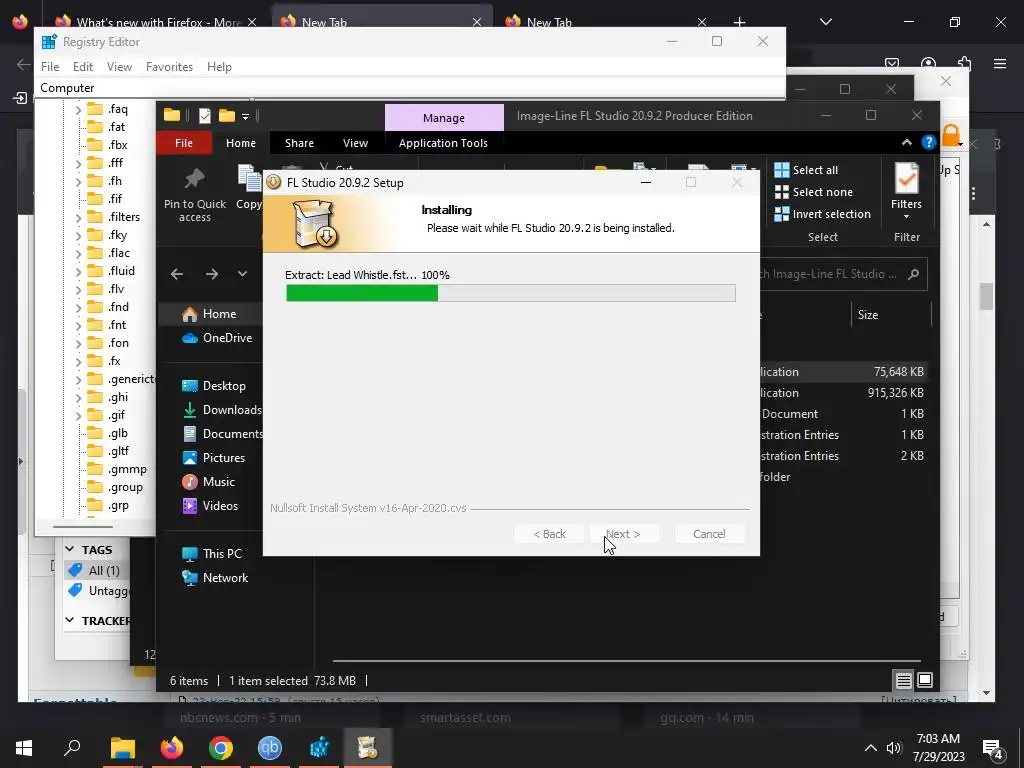
Task: Open the Share ribbon tab
Action: (x=299, y=143)
